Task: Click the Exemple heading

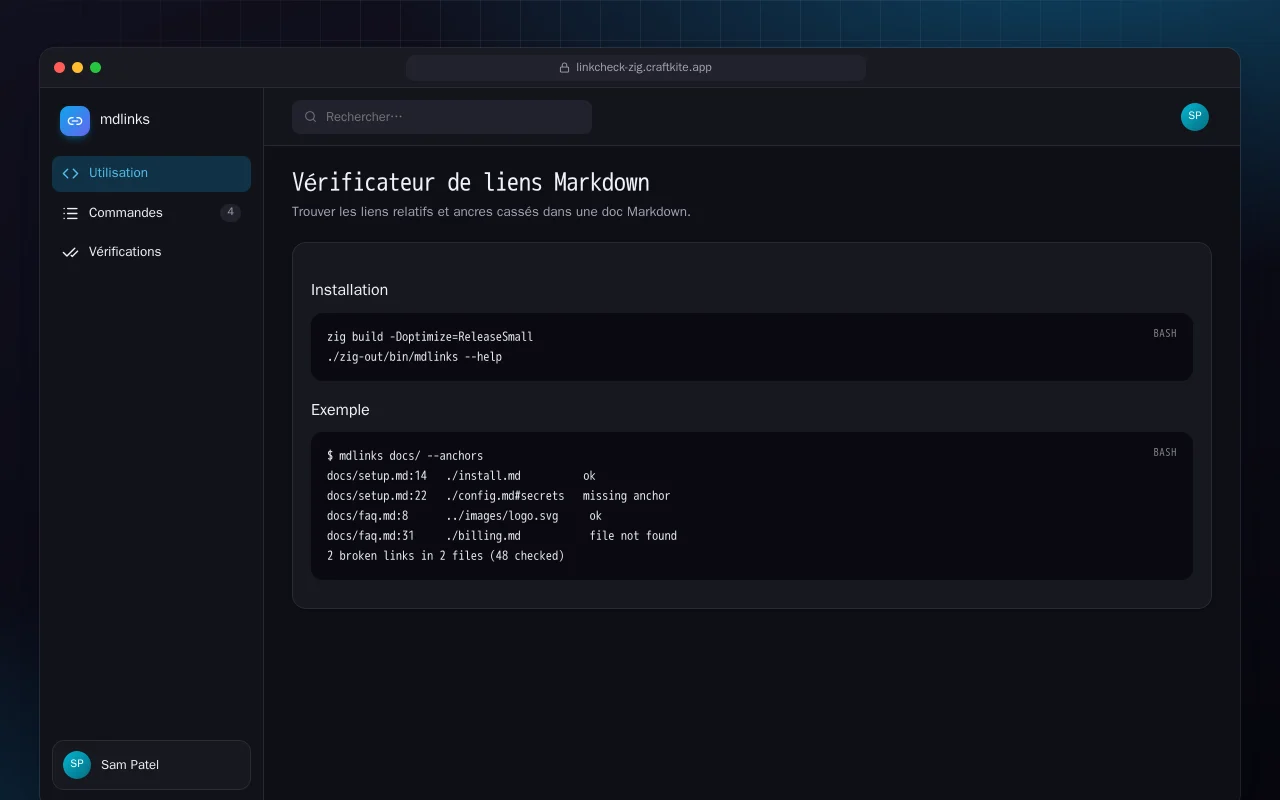Action: tap(340, 410)
